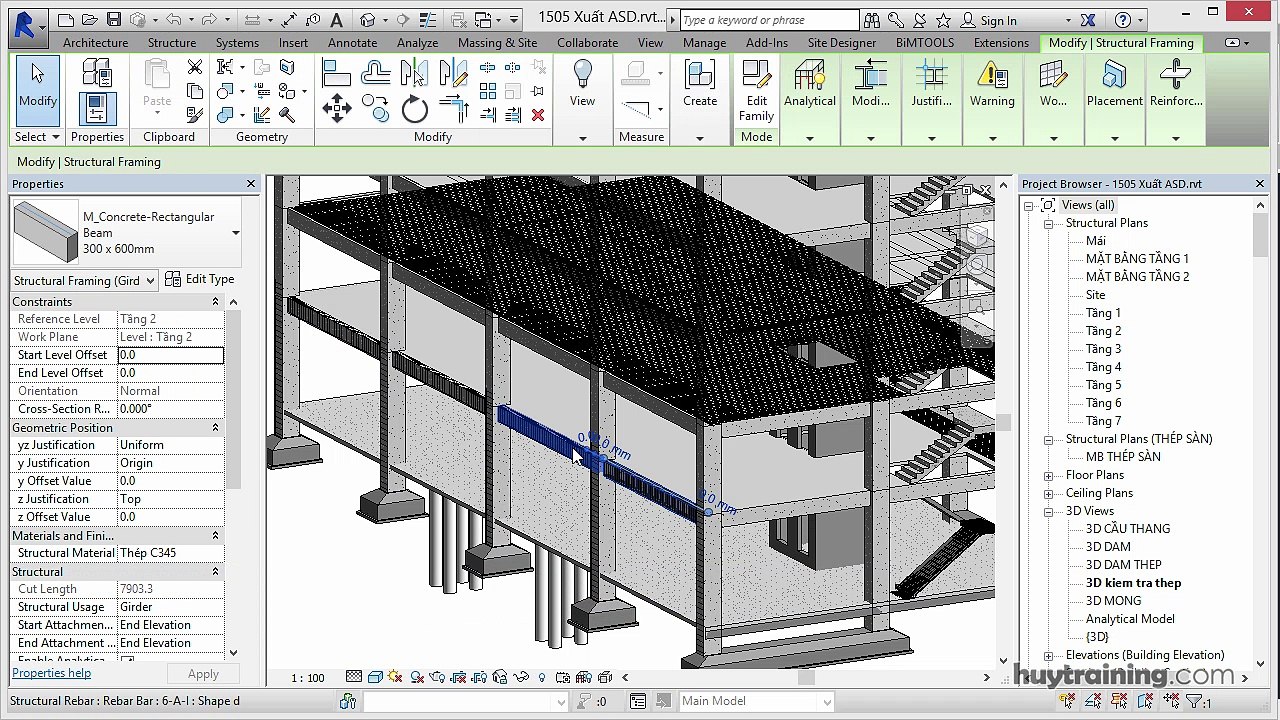Switch to Collaborate tab
This screenshot has height=720, width=1280.
coord(587,43)
